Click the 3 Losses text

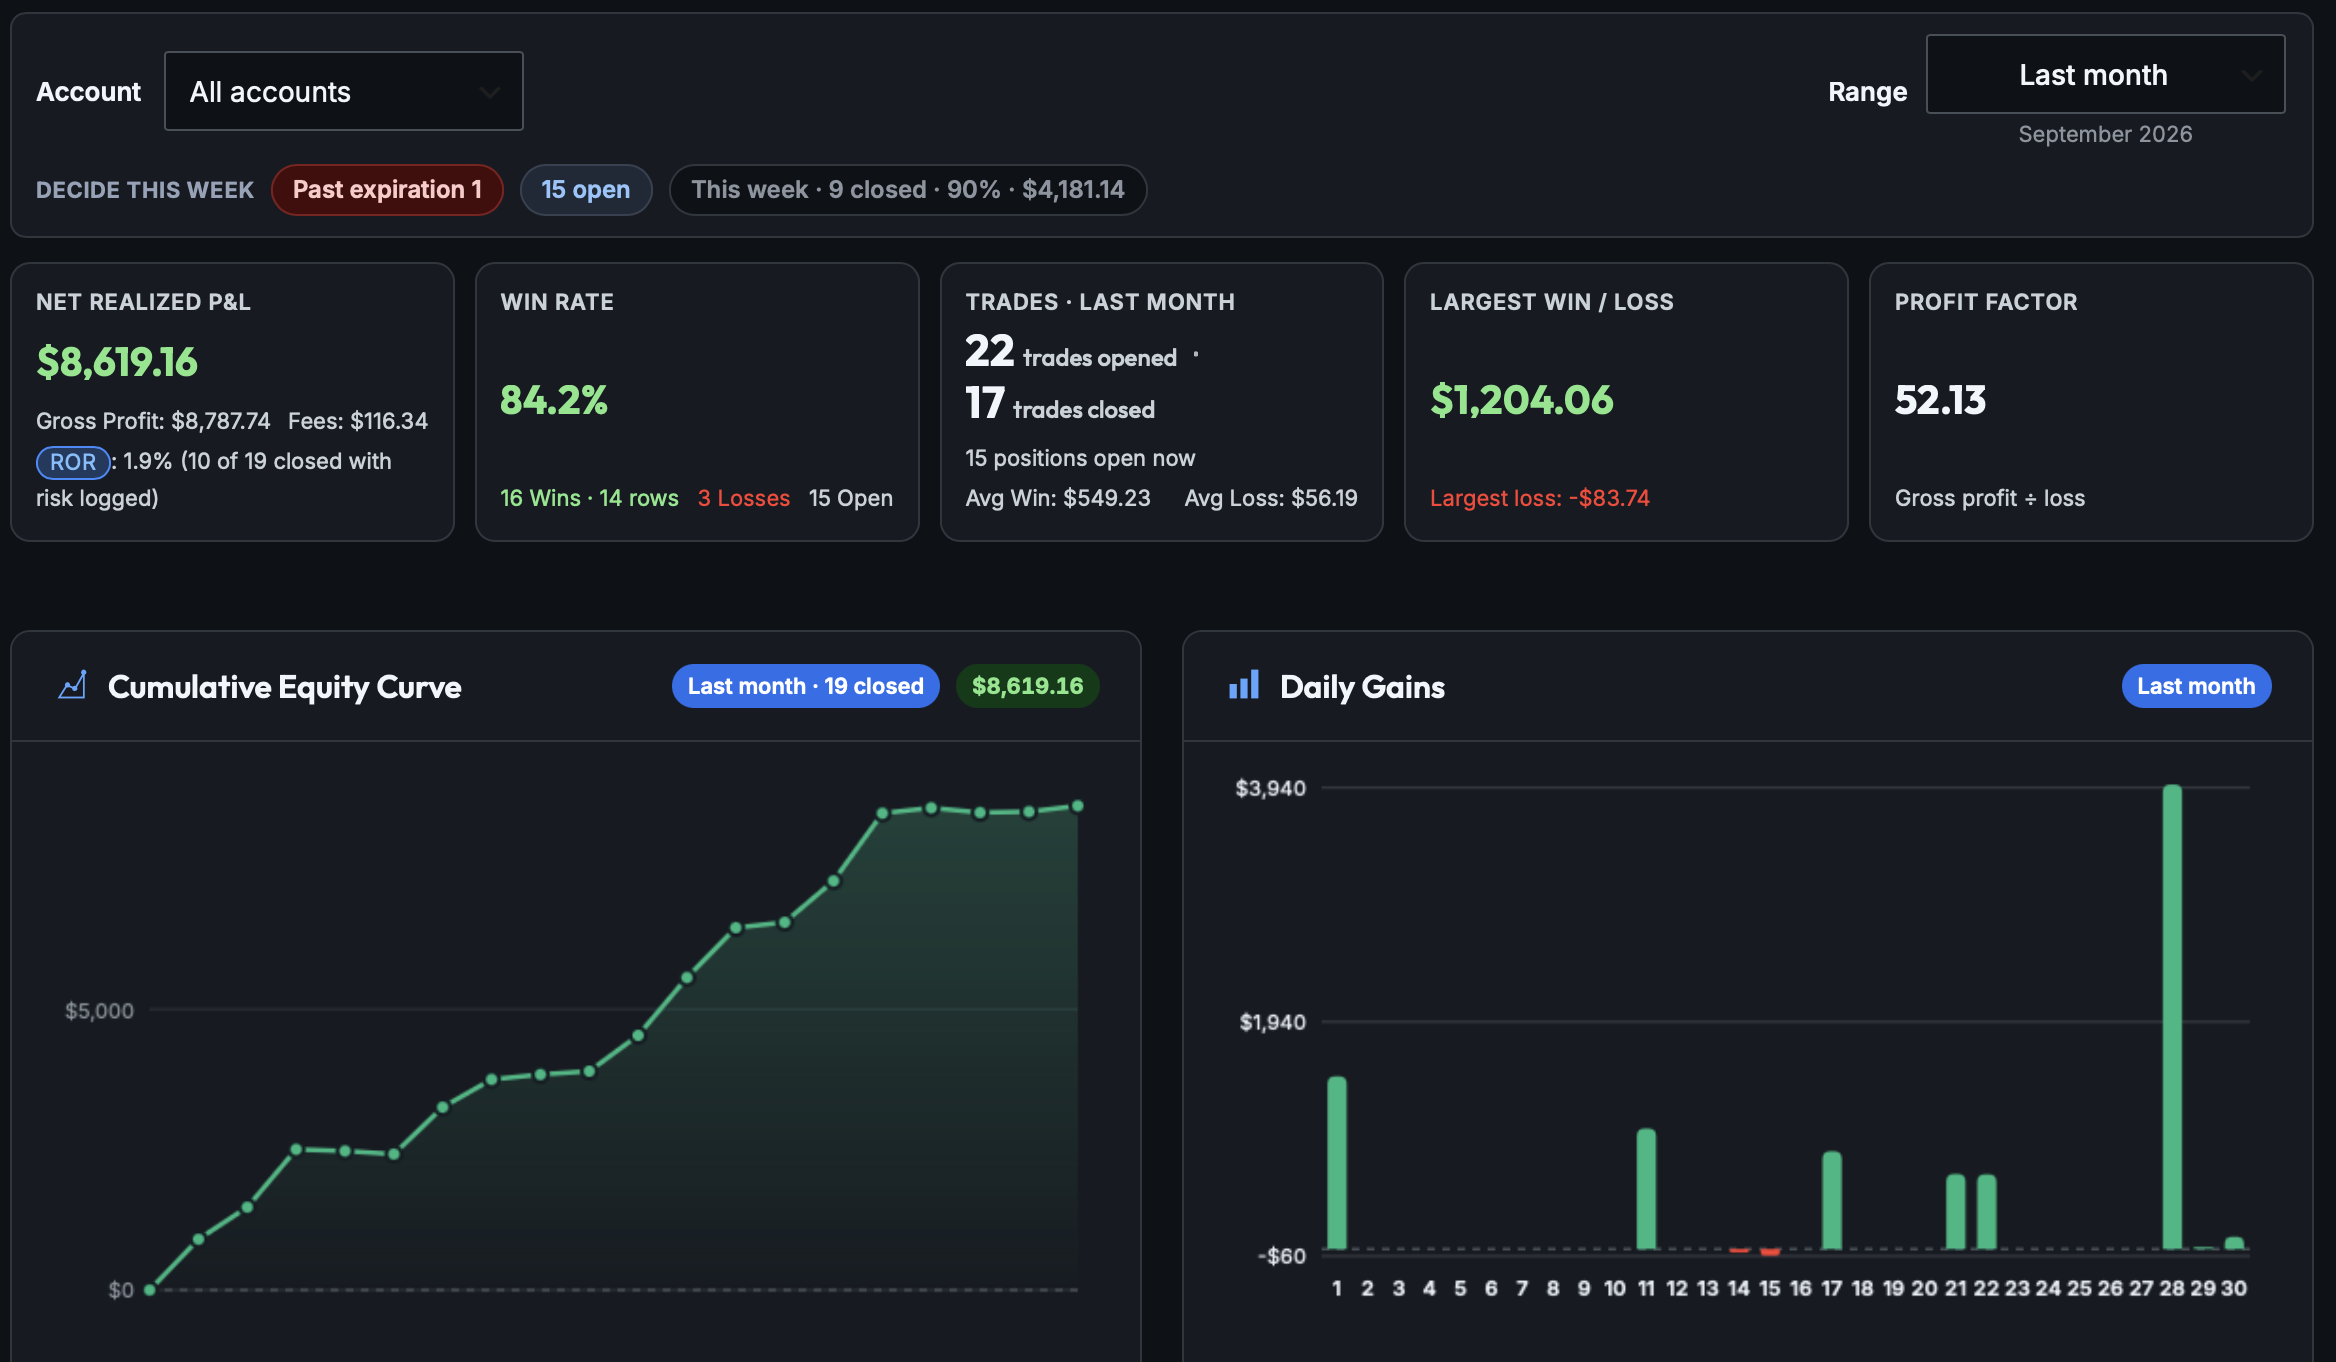click(744, 498)
